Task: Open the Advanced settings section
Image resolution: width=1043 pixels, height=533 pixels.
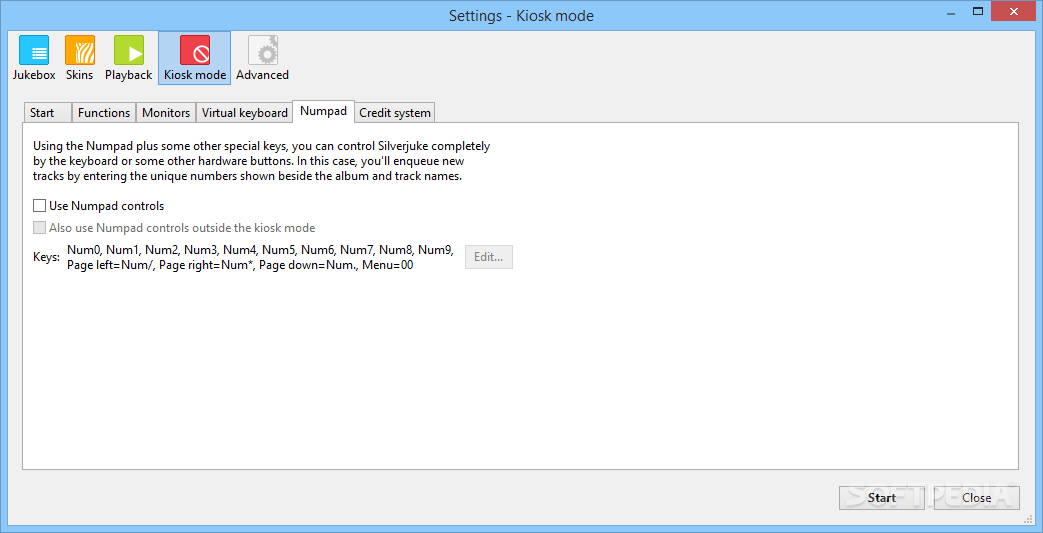Action: coord(263,58)
